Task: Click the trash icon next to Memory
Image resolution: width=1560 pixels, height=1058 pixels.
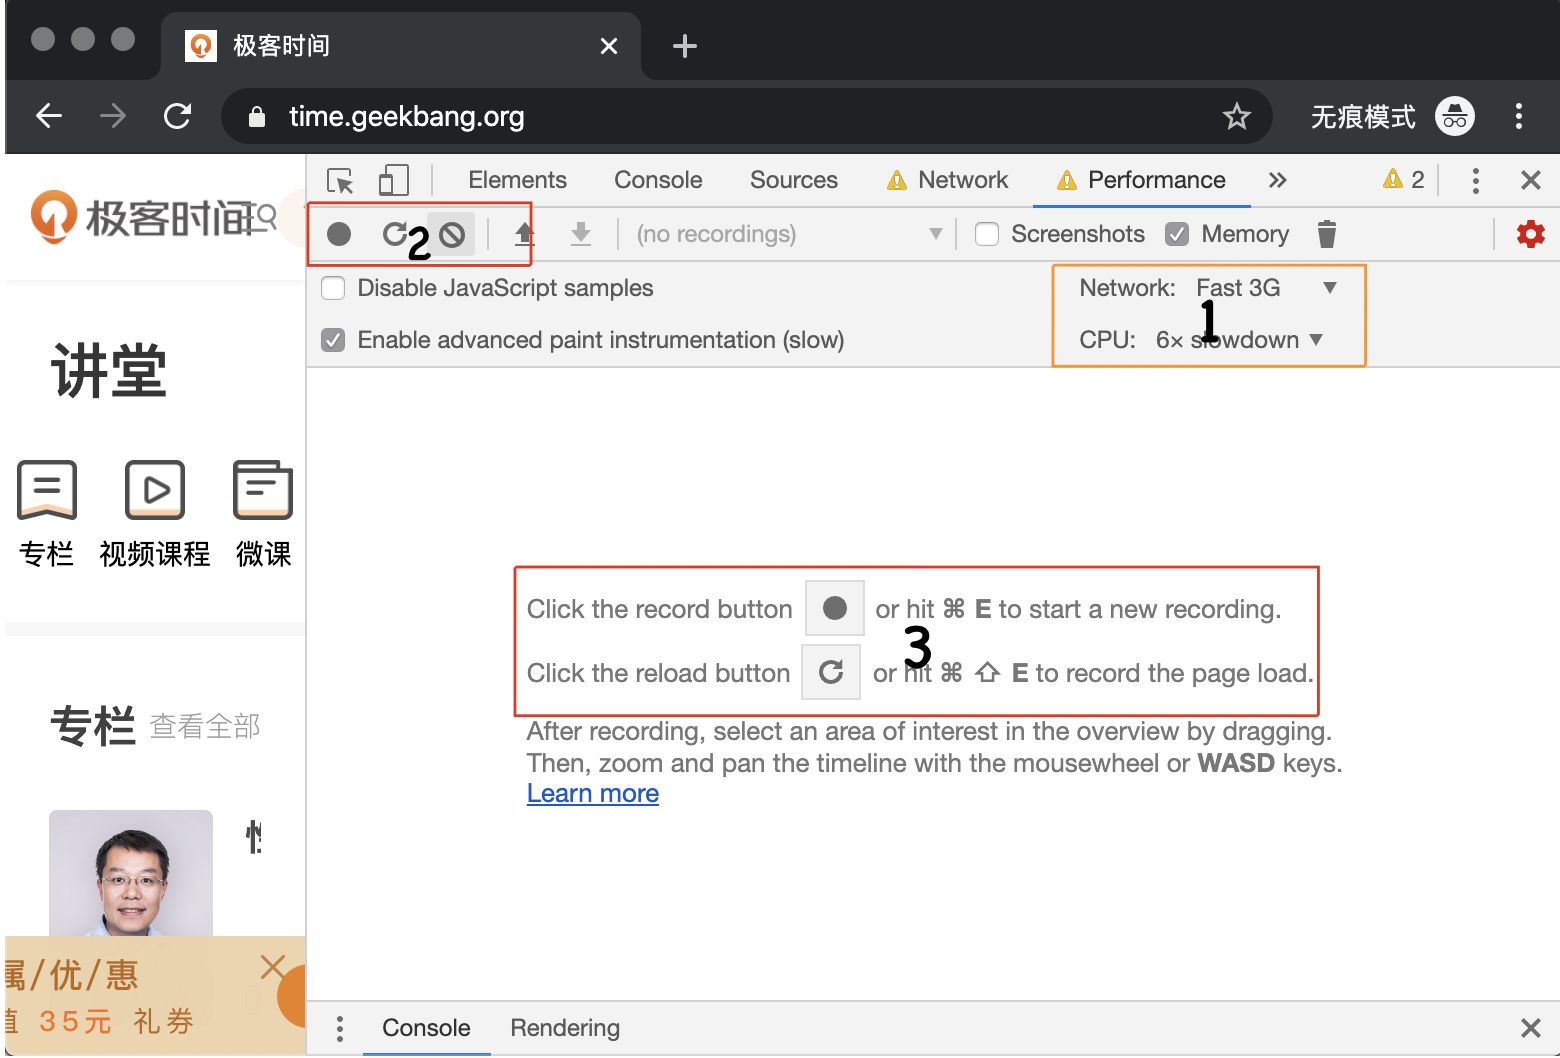Action: [x=1326, y=233]
